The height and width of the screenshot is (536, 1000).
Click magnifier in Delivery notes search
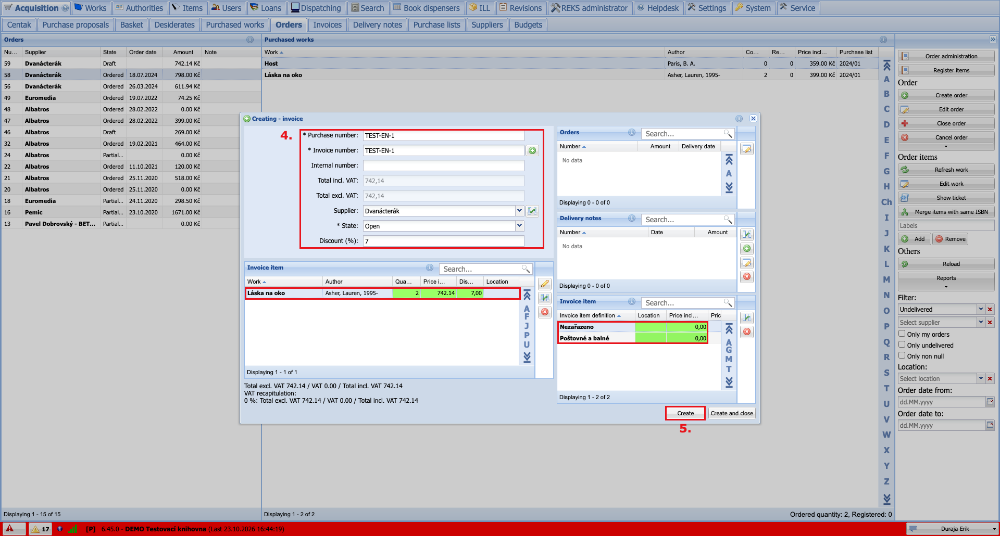[x=727, y=219]
